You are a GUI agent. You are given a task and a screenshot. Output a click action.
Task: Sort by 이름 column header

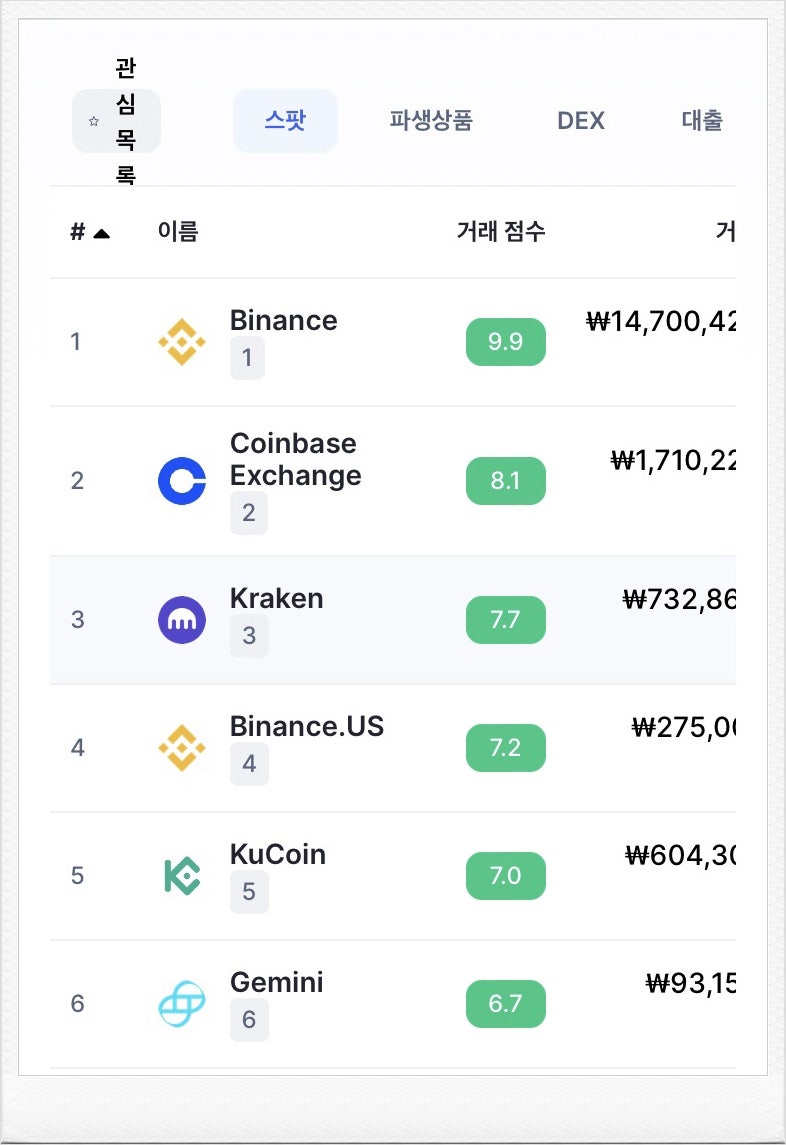tap(178, 232)
